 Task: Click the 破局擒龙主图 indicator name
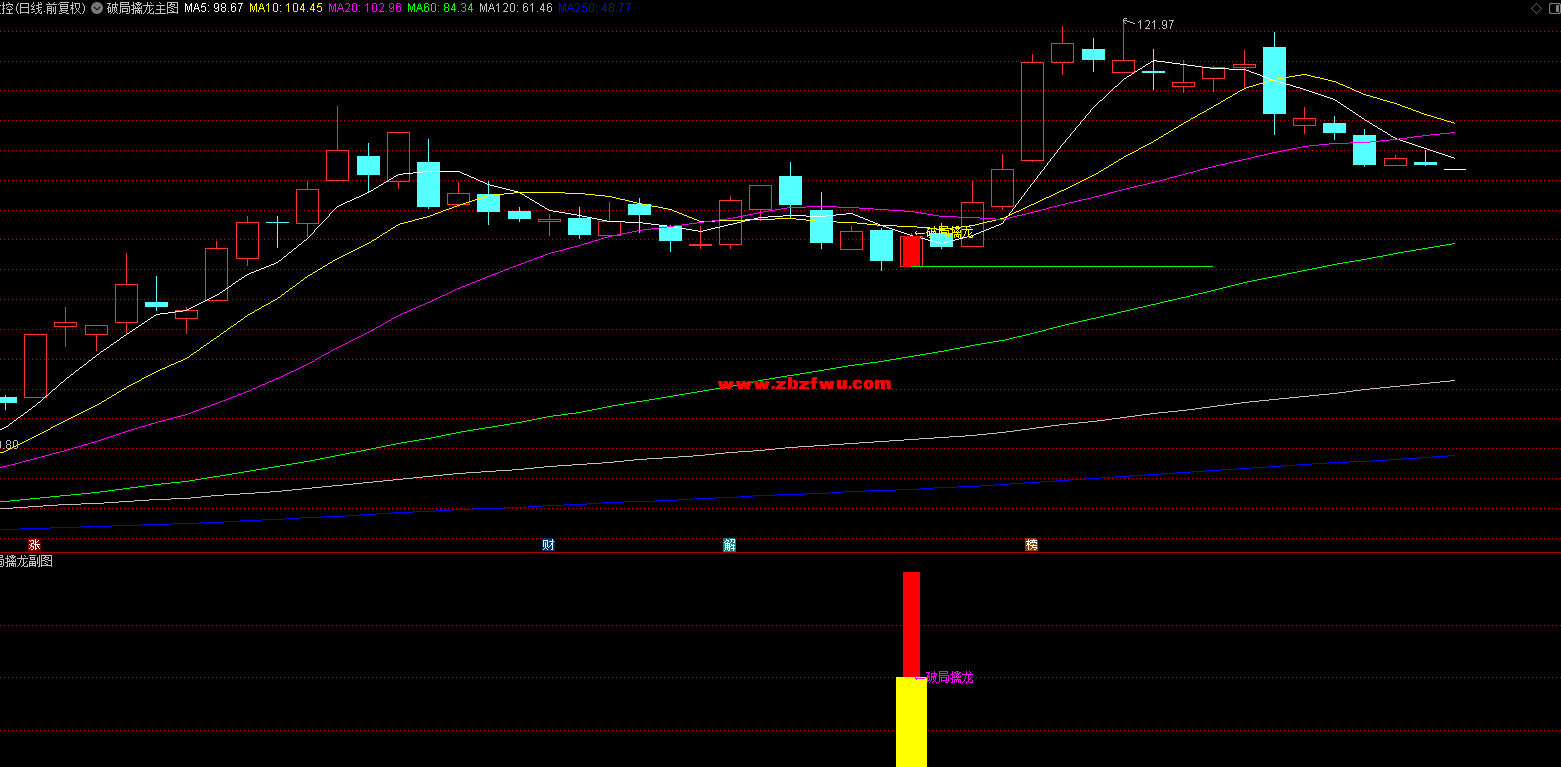coord(143,8)
